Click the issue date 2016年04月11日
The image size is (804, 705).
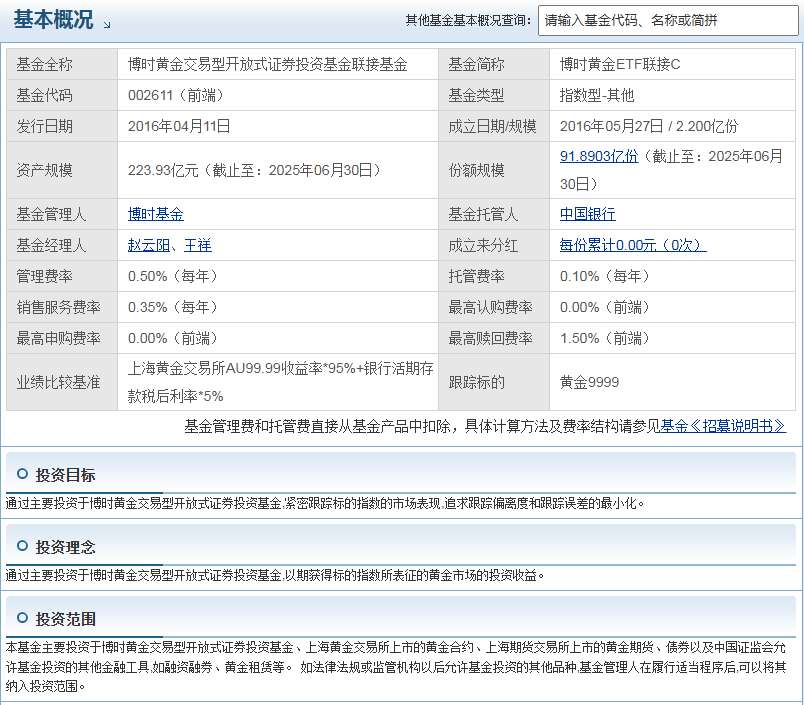pyautogui.click(x=179, y=127)
